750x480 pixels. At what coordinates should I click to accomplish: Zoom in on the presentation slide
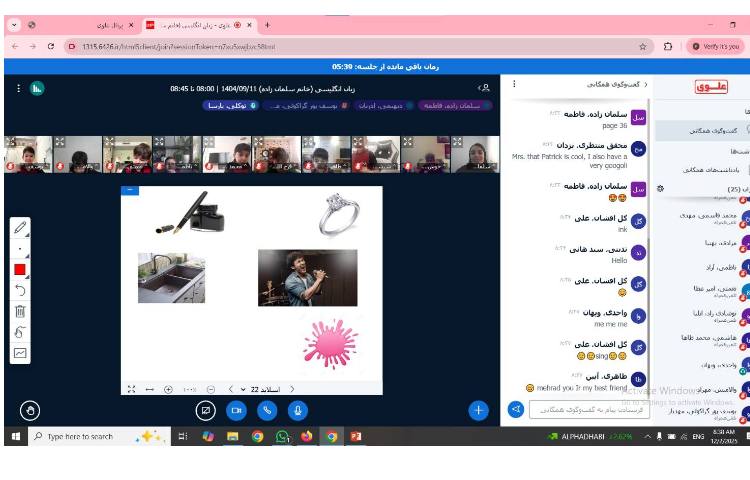[168, 389]
